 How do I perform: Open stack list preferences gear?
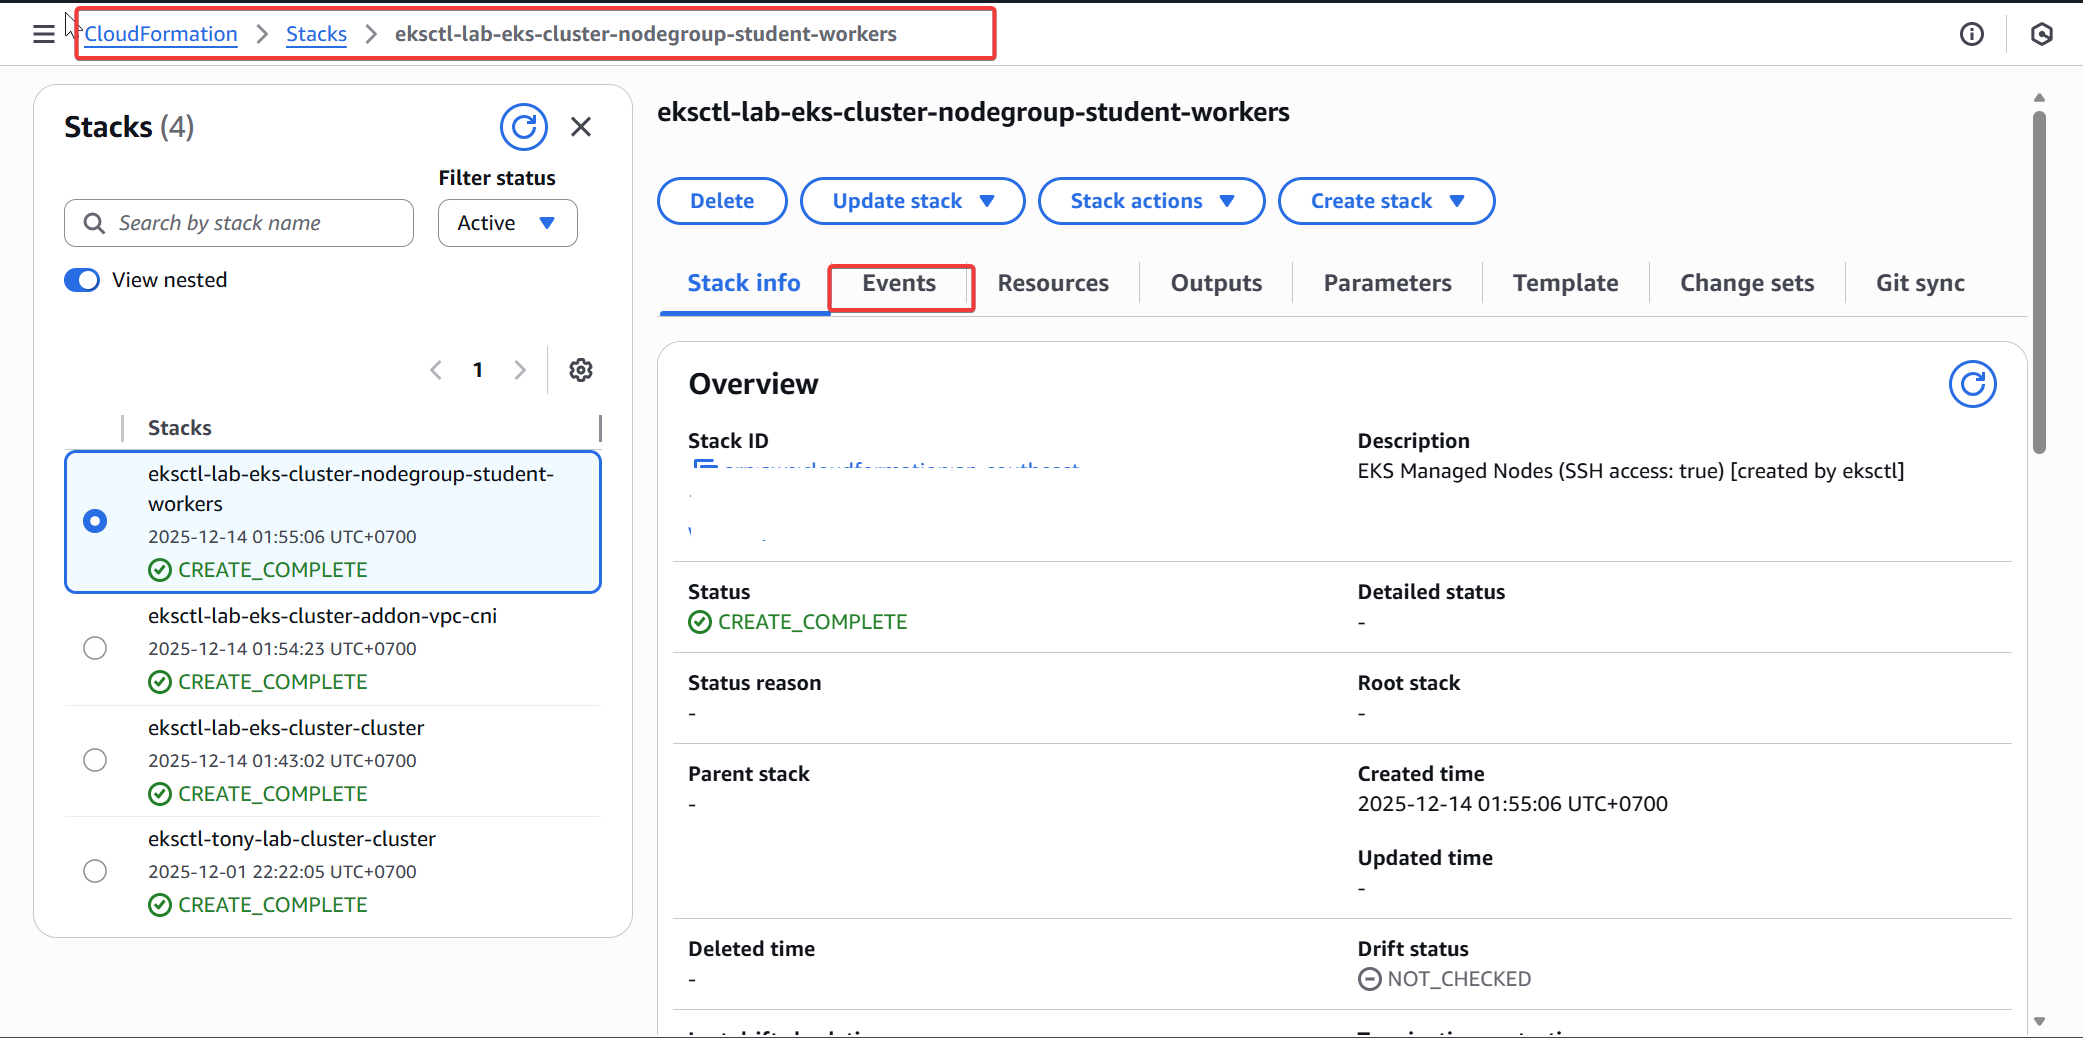tap(581, 370)
